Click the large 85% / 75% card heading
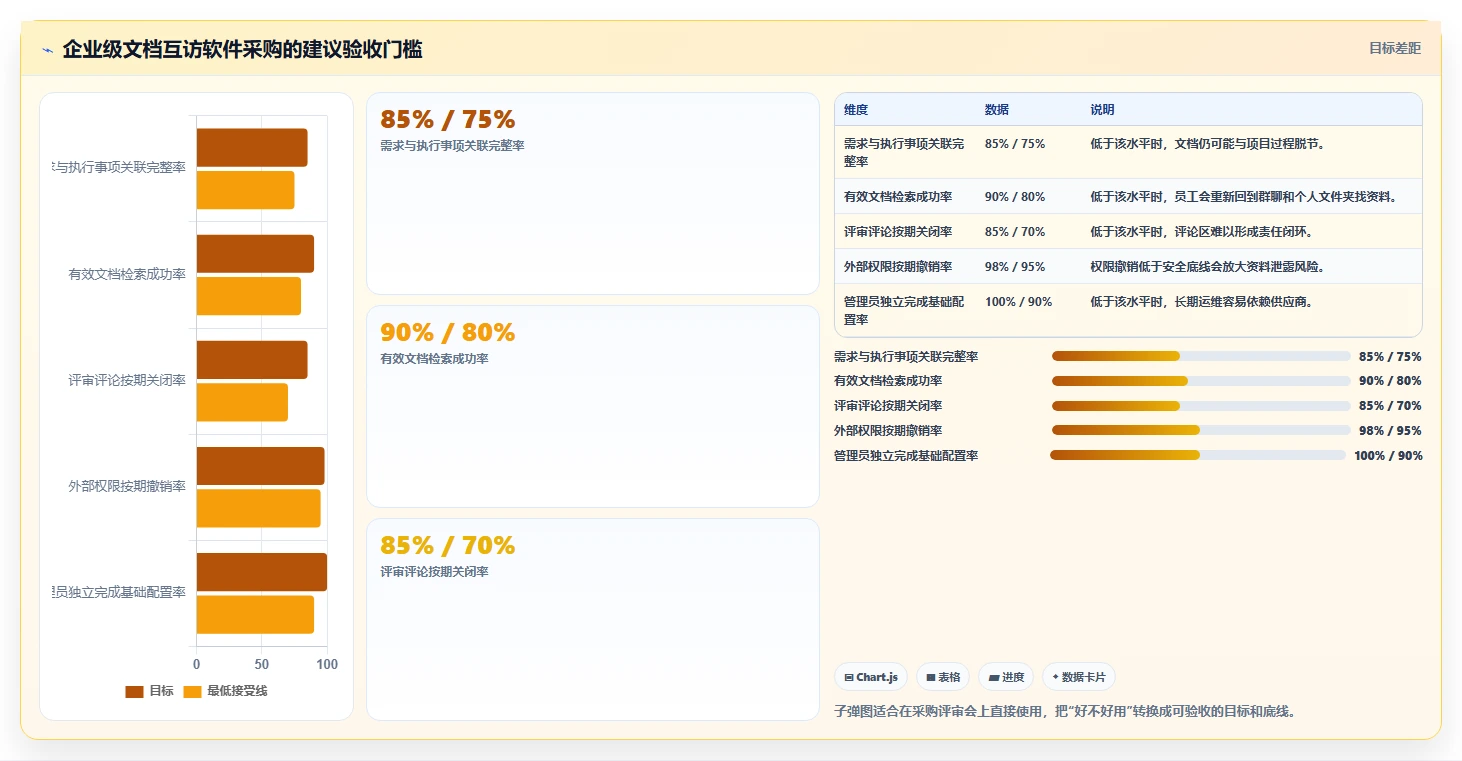Viewport: 1462px width, 761px height. click(447, 119)
